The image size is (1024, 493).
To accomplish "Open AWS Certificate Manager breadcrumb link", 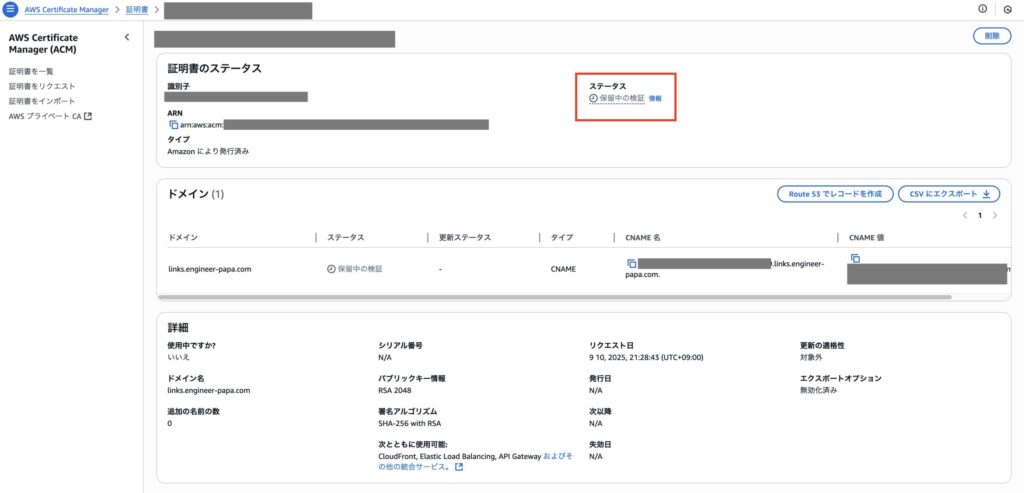I will 67,10.
